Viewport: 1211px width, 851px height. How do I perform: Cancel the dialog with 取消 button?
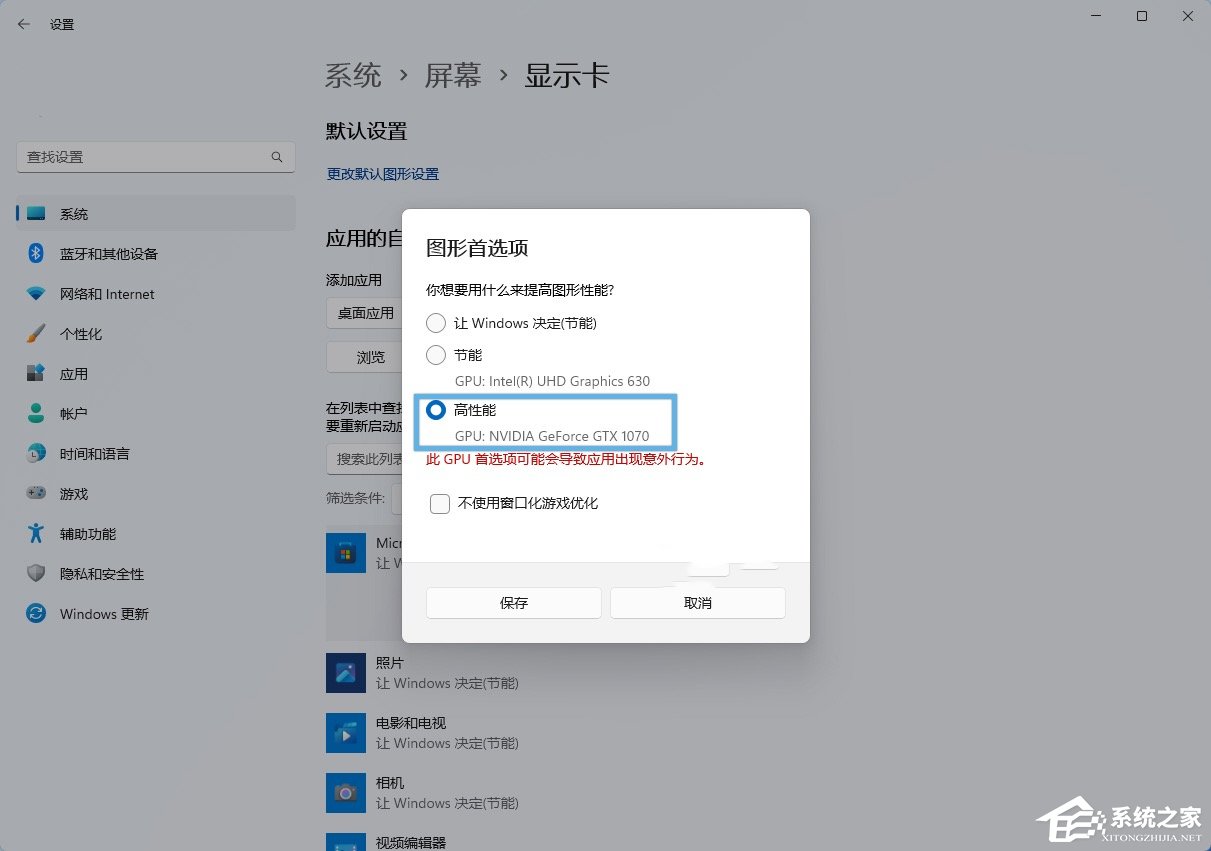[697, 602]
